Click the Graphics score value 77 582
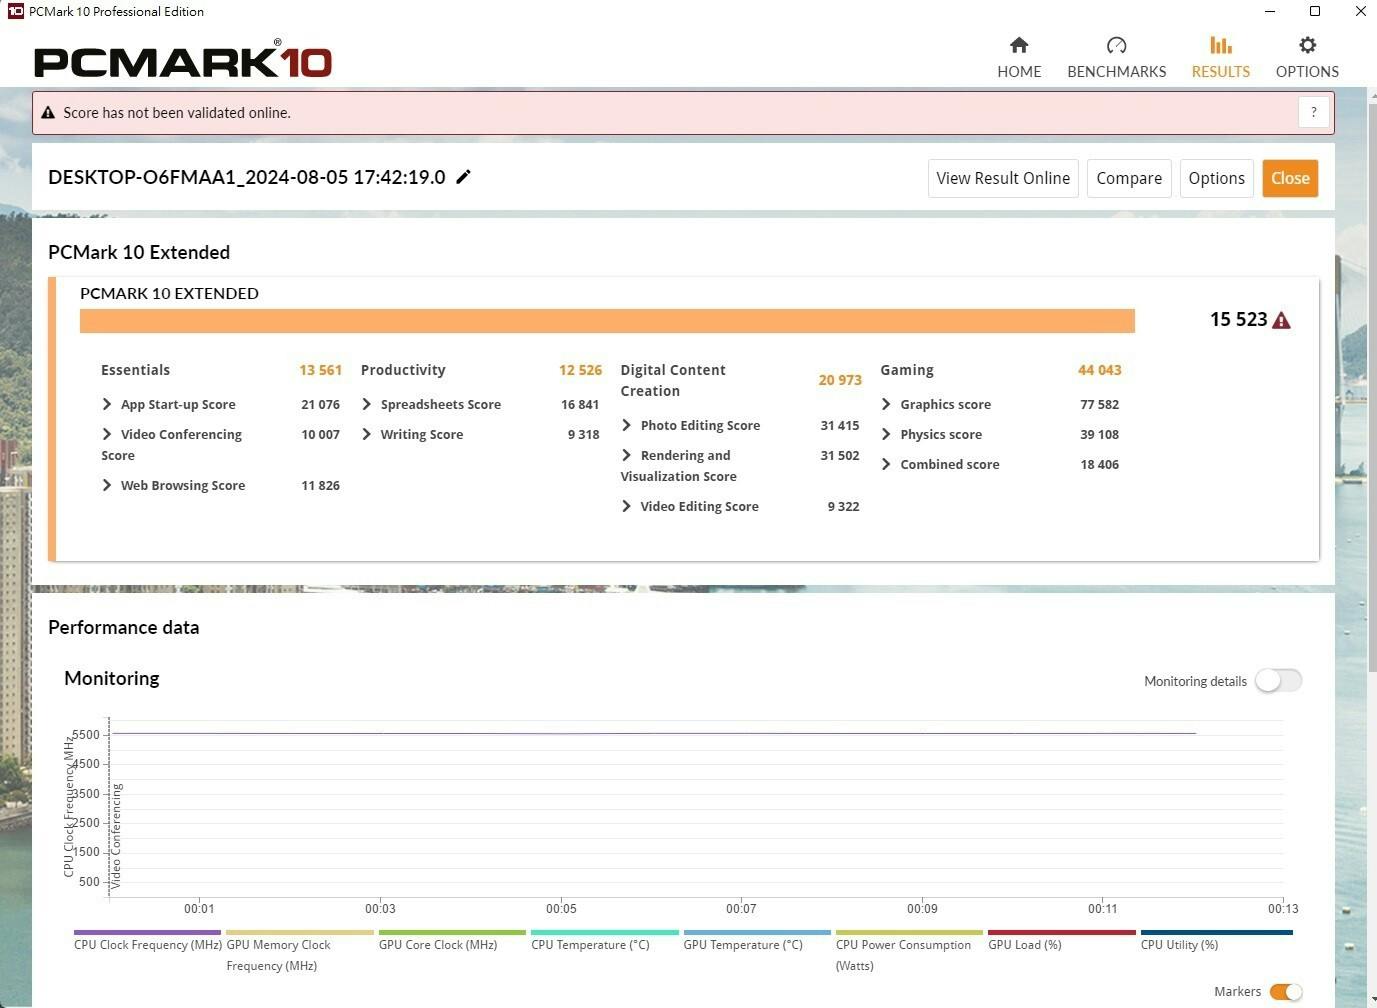This screenshot has height=1008, width=1377. point(1099,404)
